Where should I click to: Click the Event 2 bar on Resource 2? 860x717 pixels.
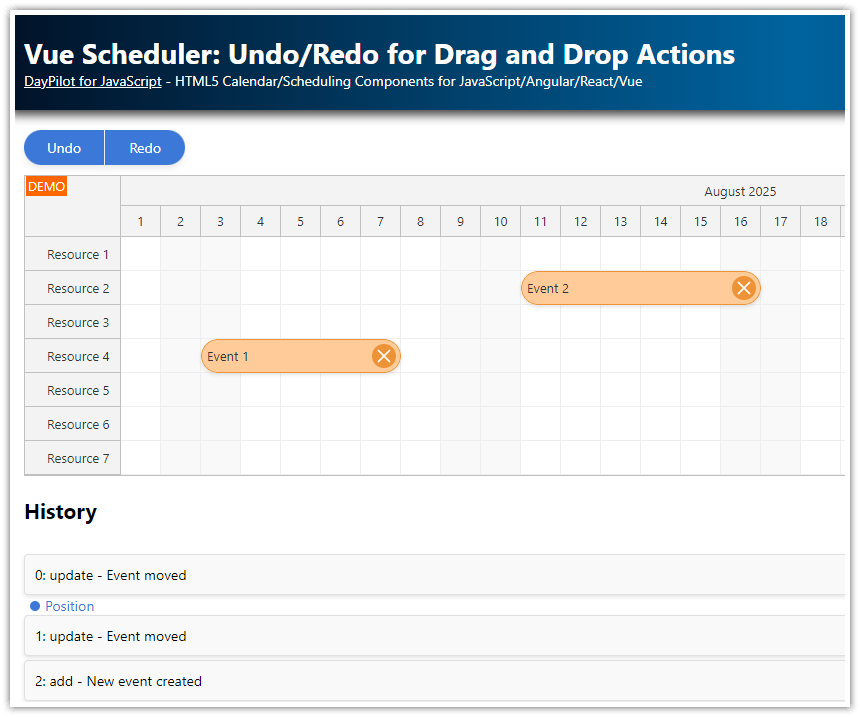[x=620, y=288]
